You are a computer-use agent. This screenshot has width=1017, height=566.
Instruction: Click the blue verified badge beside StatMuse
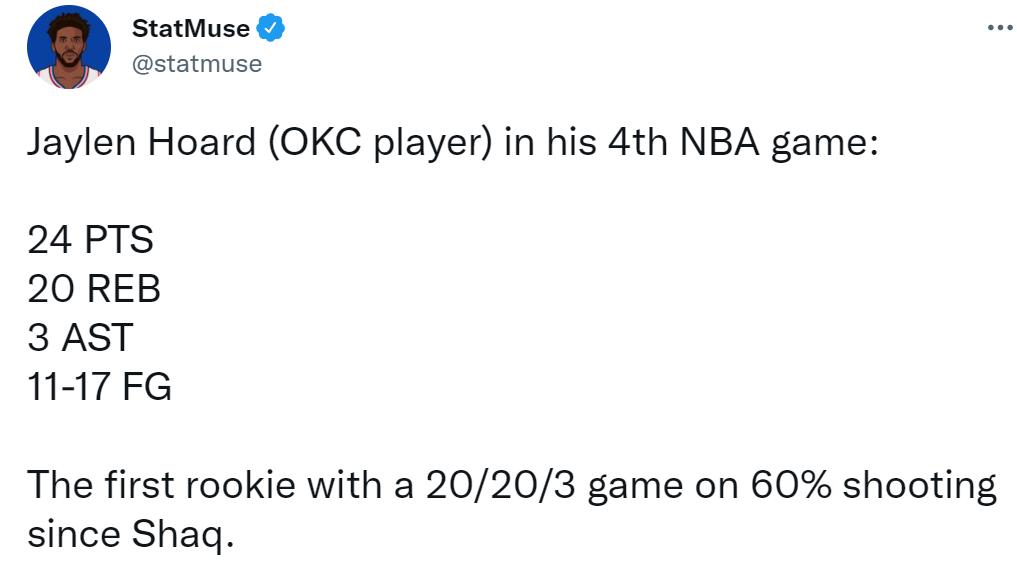coord(271,29)
